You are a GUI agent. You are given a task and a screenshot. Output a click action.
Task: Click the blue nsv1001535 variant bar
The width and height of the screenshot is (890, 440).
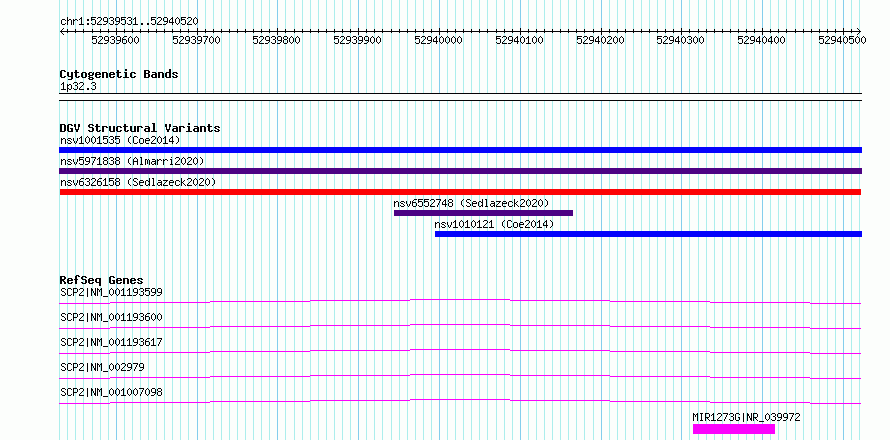[460, 150]
